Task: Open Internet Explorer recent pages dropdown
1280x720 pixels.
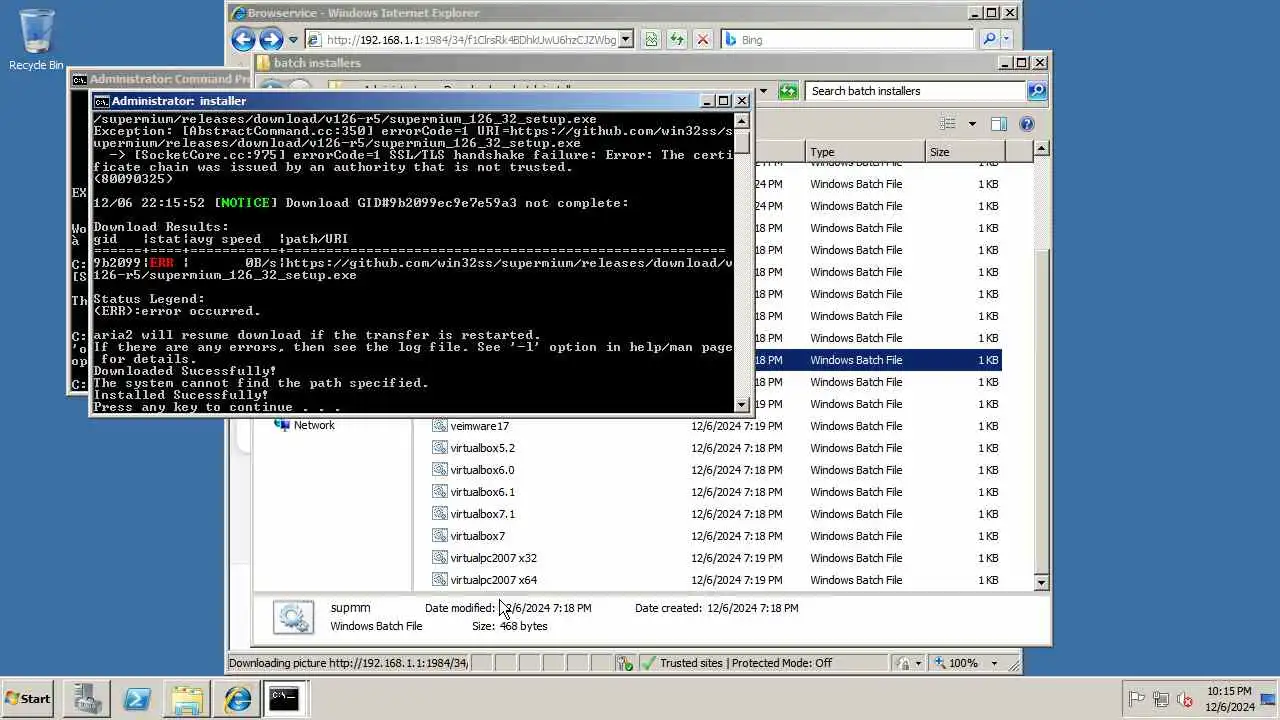Action: pos(293,40)
